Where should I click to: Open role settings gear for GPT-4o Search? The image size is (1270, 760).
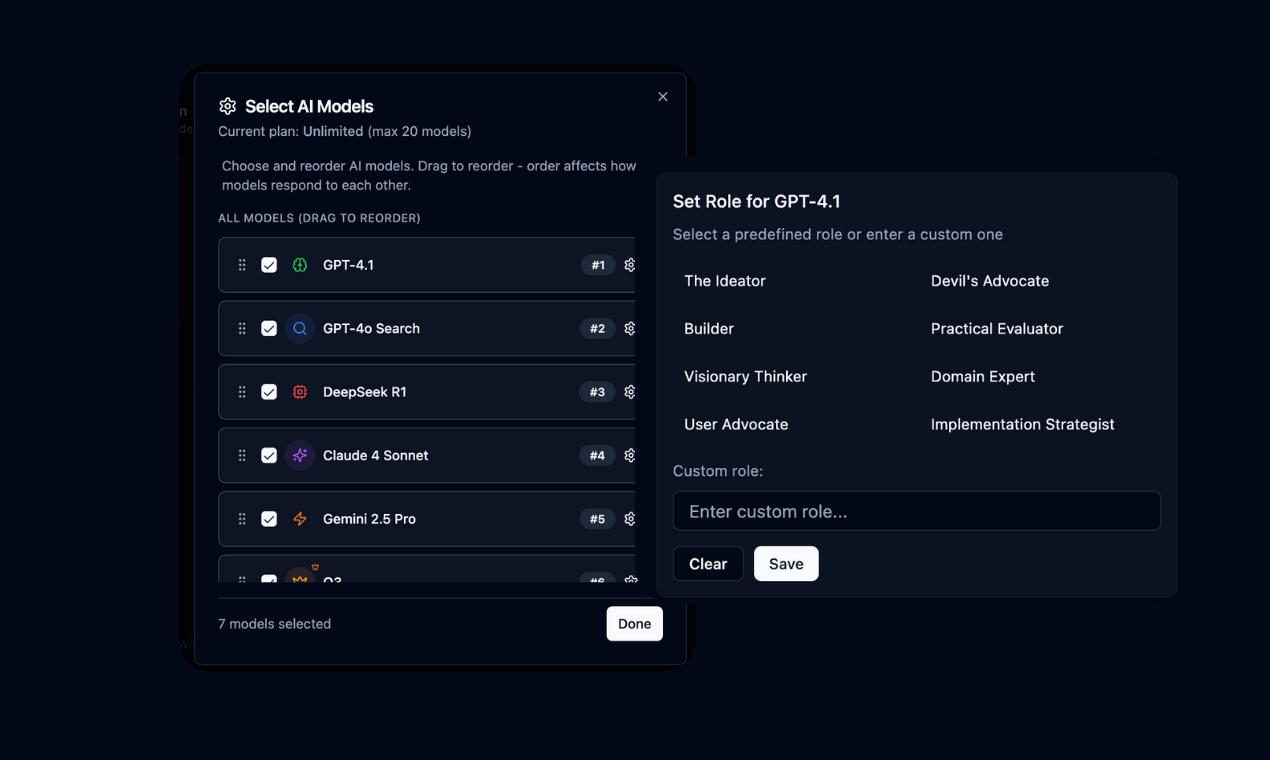(629, 328)
